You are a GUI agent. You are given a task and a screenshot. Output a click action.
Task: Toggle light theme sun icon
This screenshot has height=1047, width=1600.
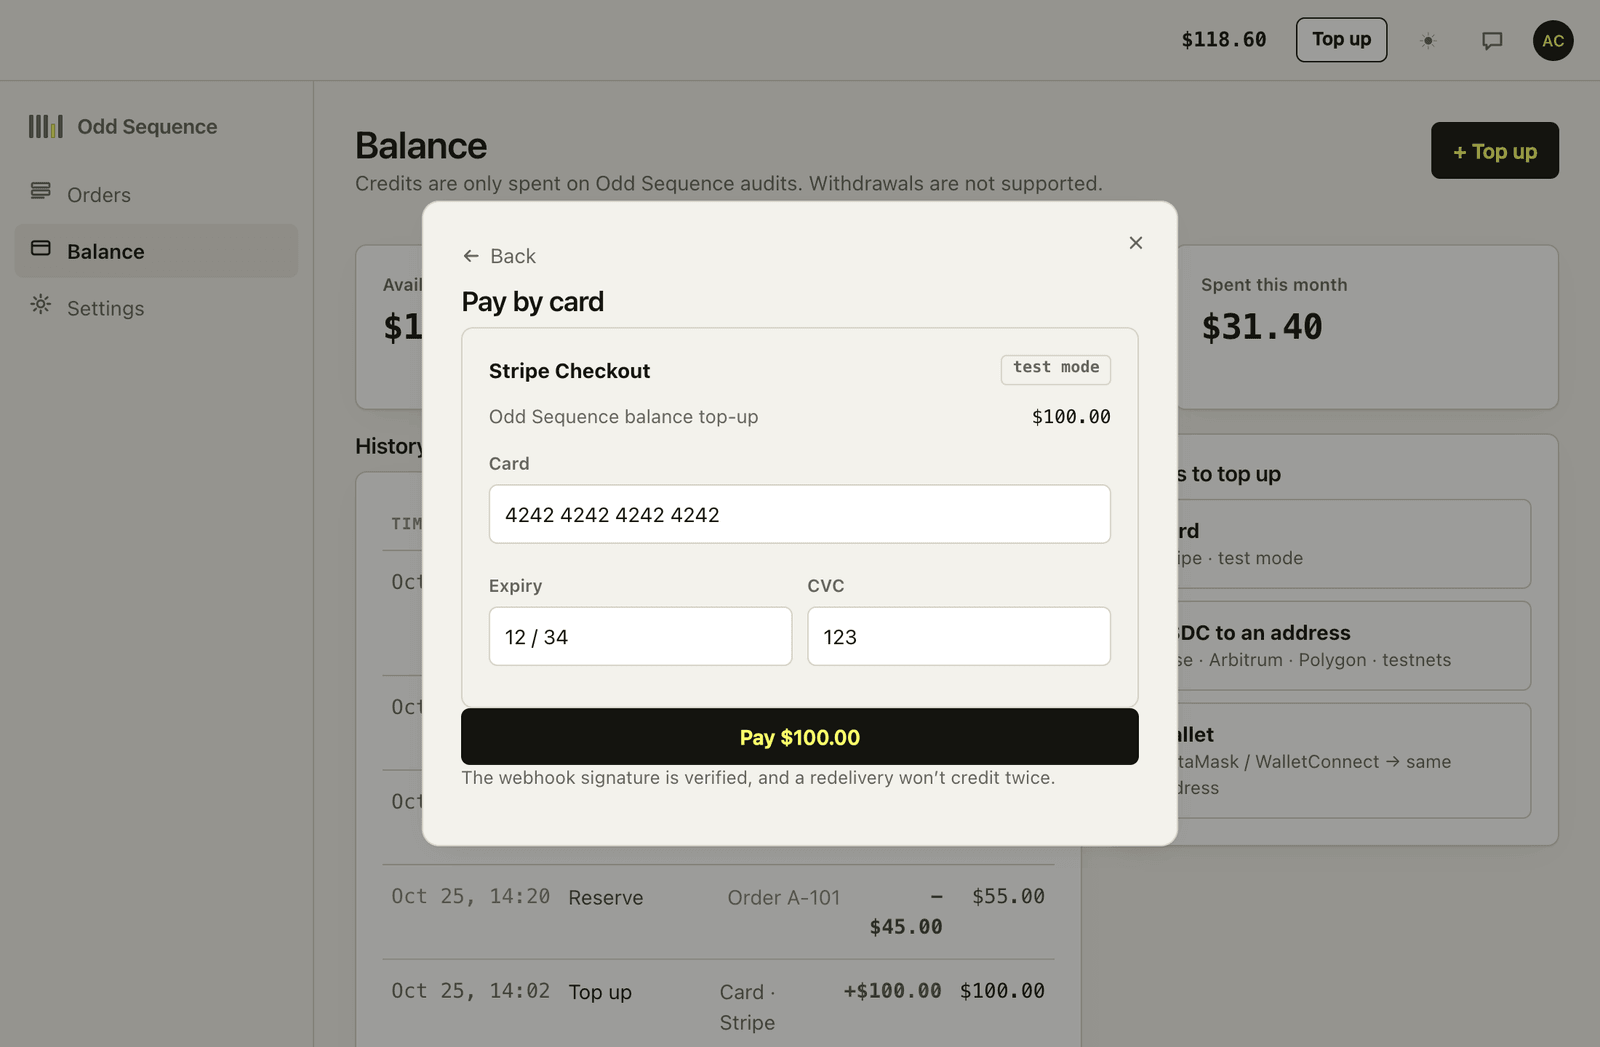(x=1428, y=41)
